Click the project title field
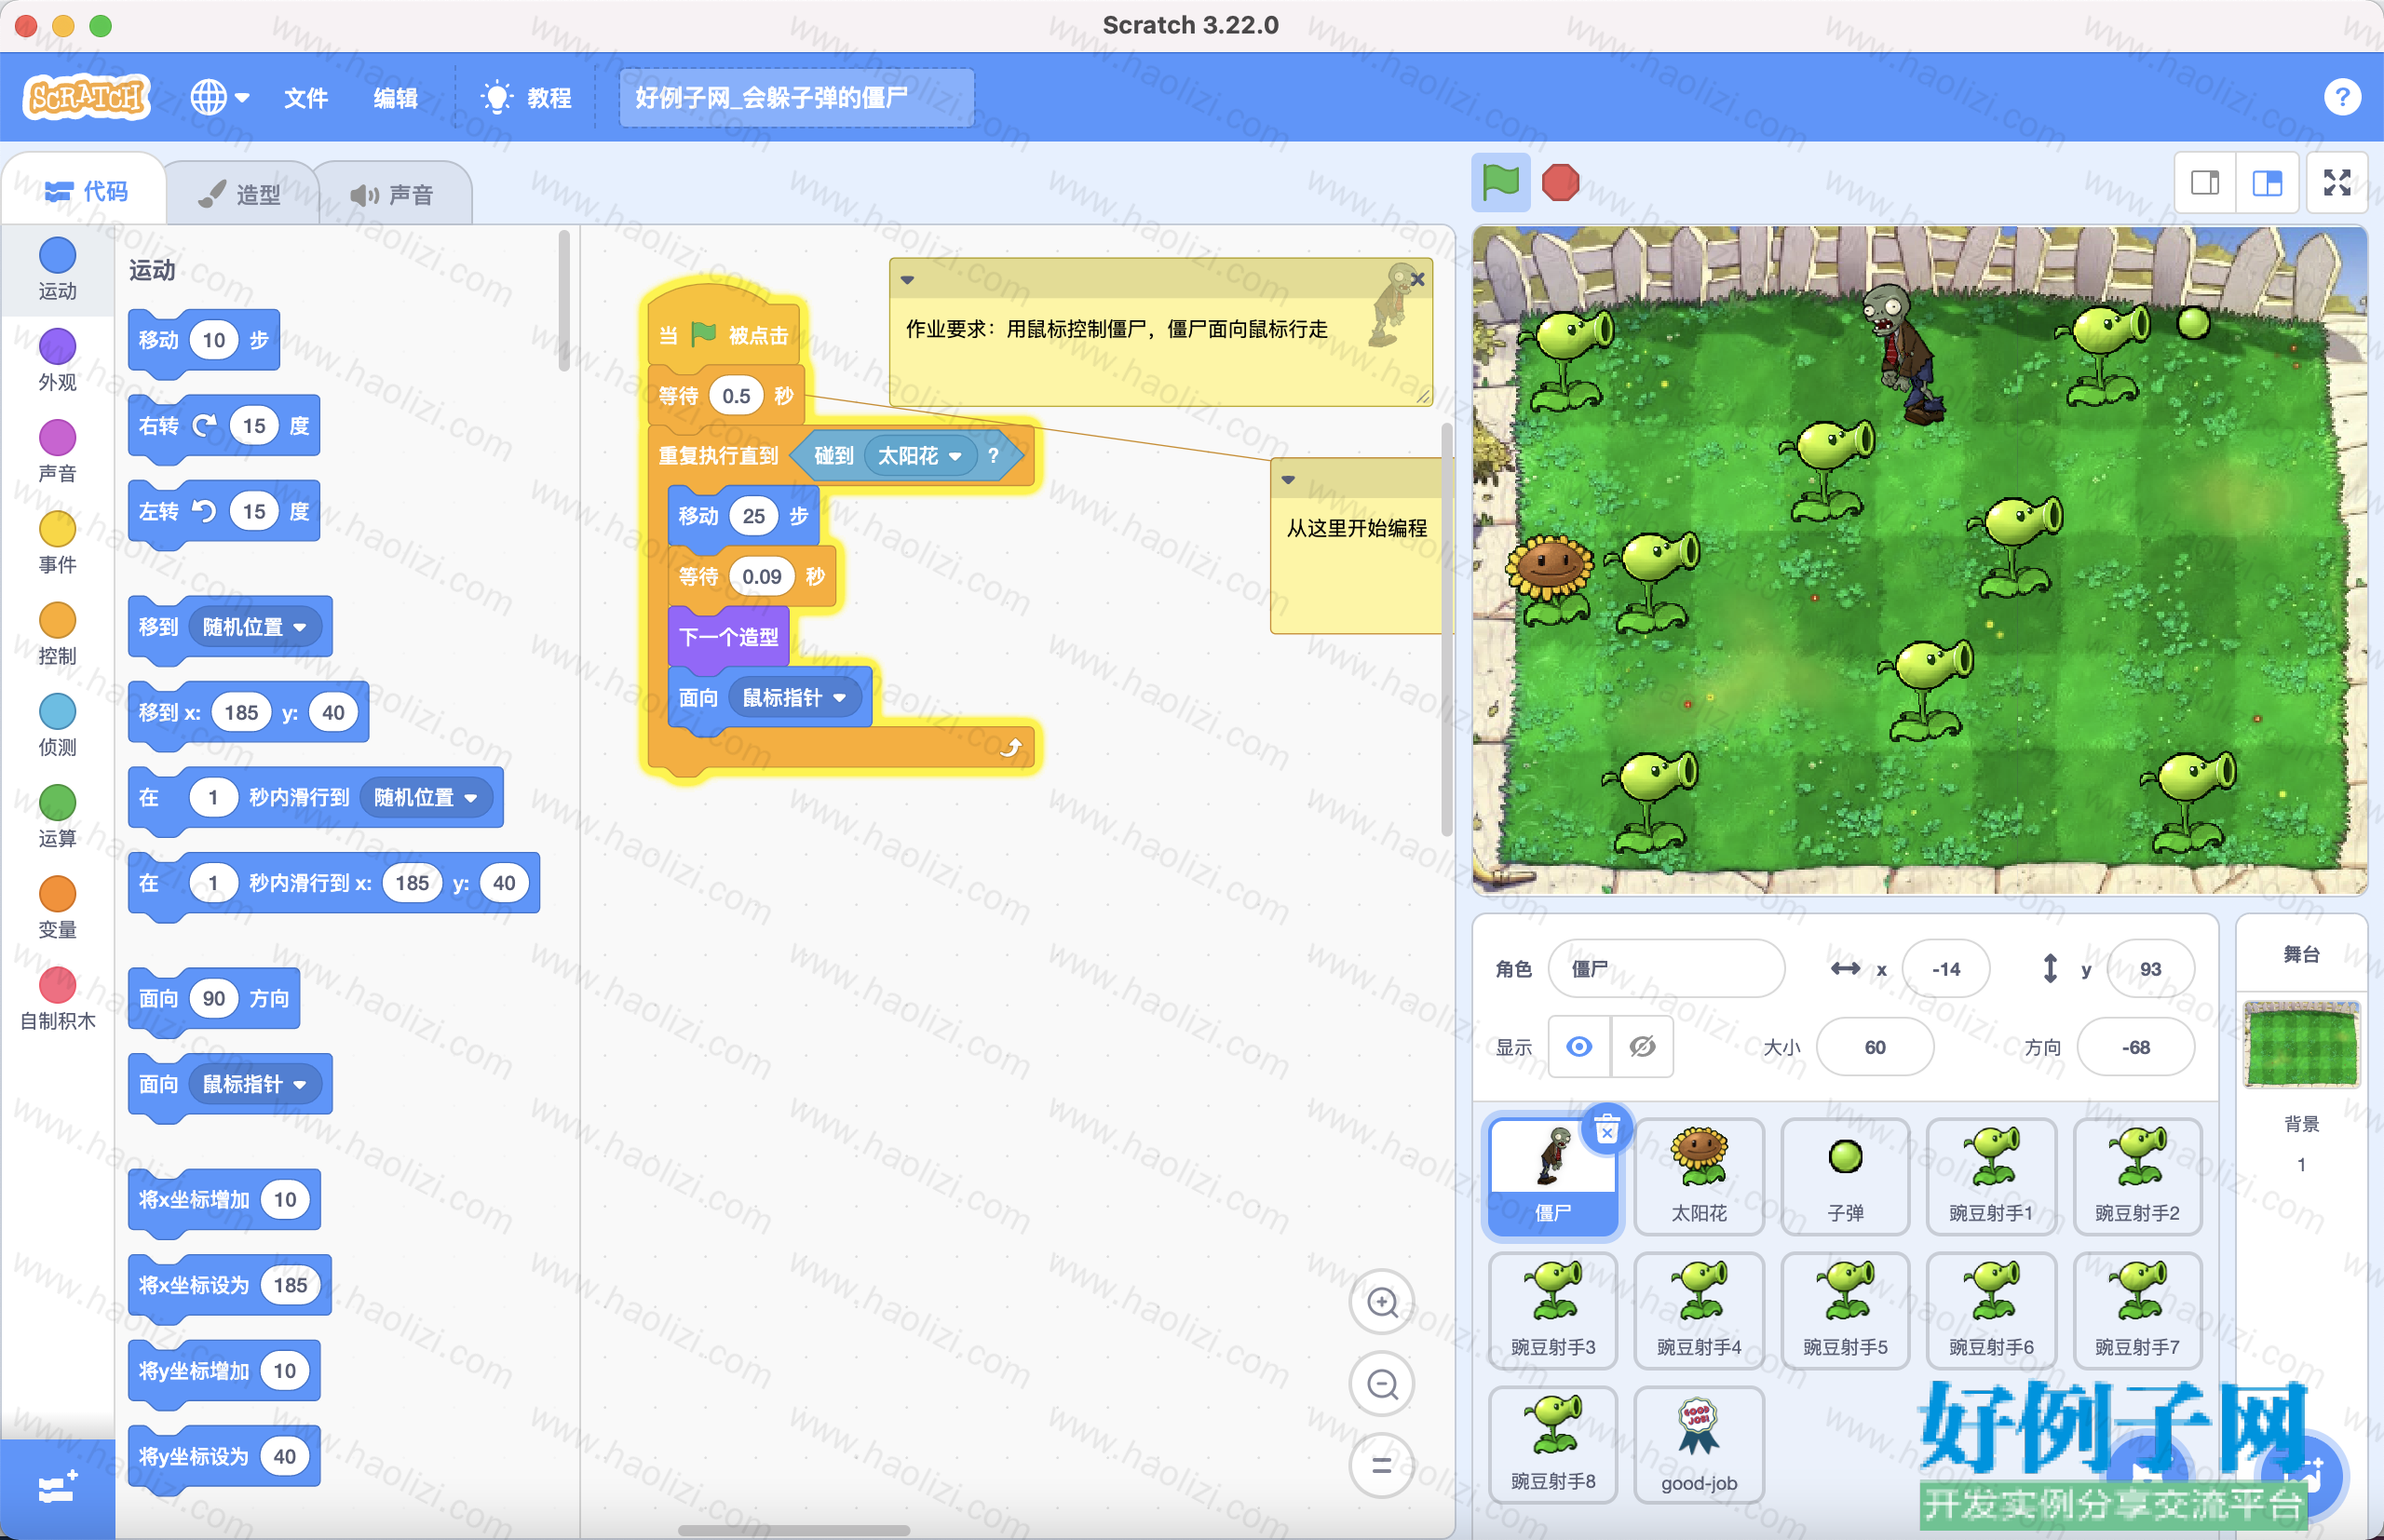This screenshot has width=2384, height=1540. (796, 98)
